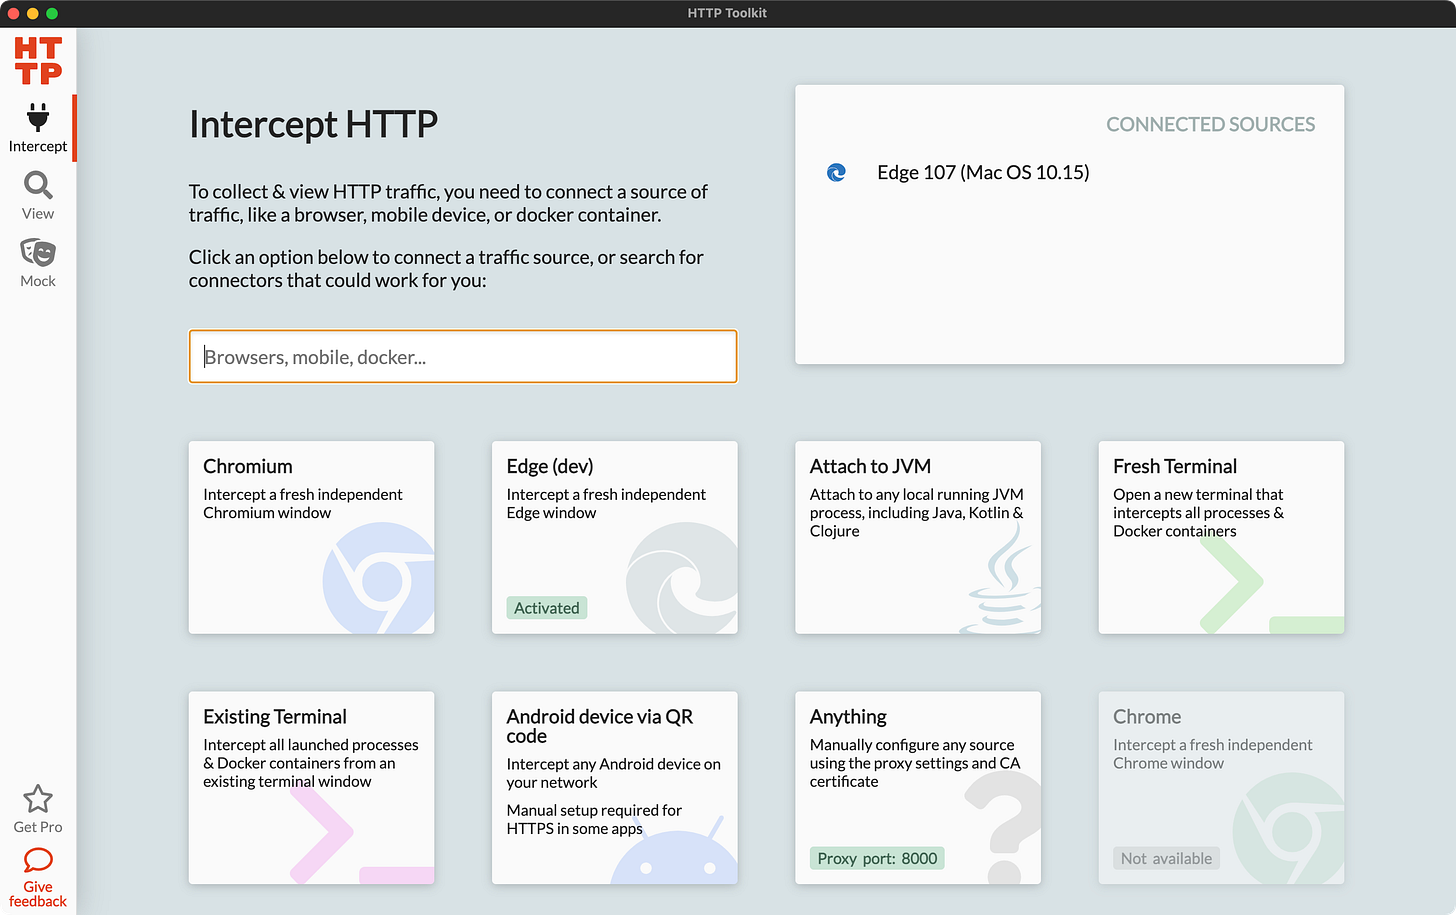
Task: Click the Edge 107 (Mac OS 10.15) source entry
Action: tap(983, 172)
